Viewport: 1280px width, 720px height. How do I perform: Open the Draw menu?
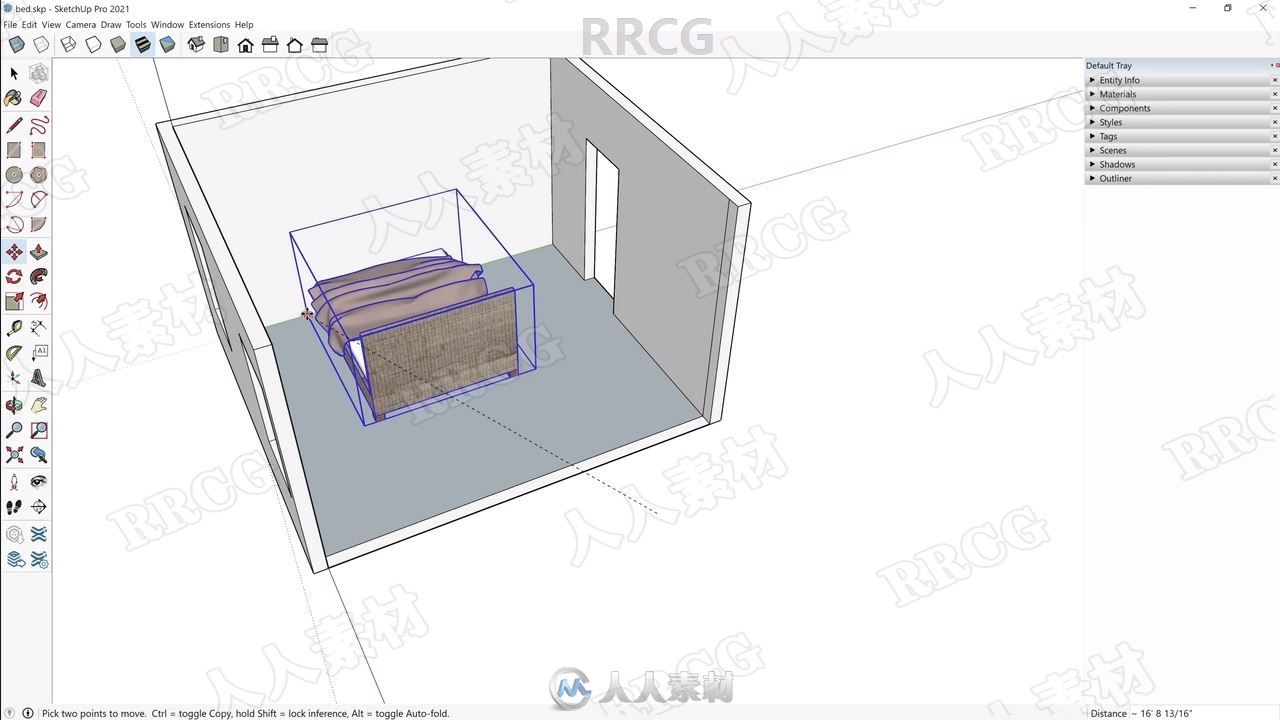coord(111,24)
